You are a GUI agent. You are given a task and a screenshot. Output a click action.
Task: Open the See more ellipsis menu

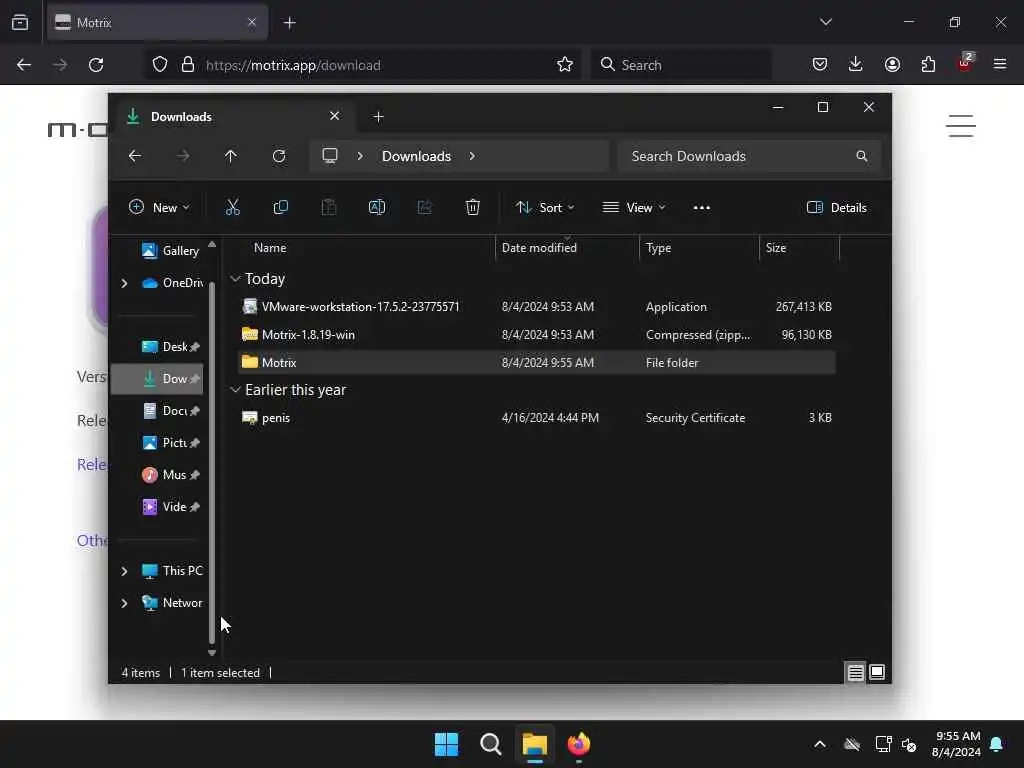tap(701, 208)
